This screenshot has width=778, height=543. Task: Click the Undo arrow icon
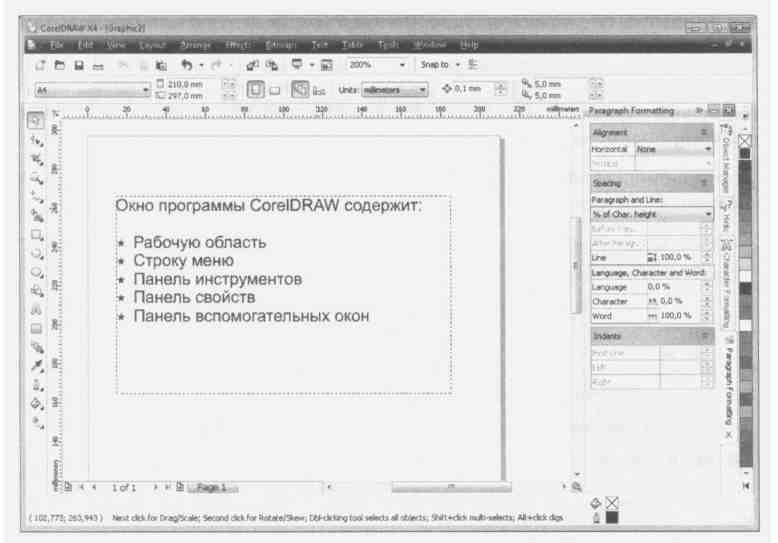(187, 65)
